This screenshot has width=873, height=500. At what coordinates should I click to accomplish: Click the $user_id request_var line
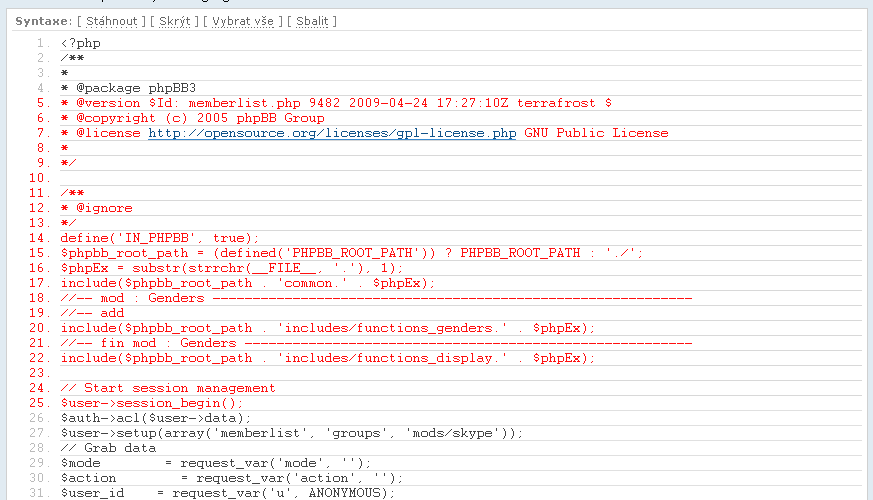pyautogui.click(x=228, y=493)
